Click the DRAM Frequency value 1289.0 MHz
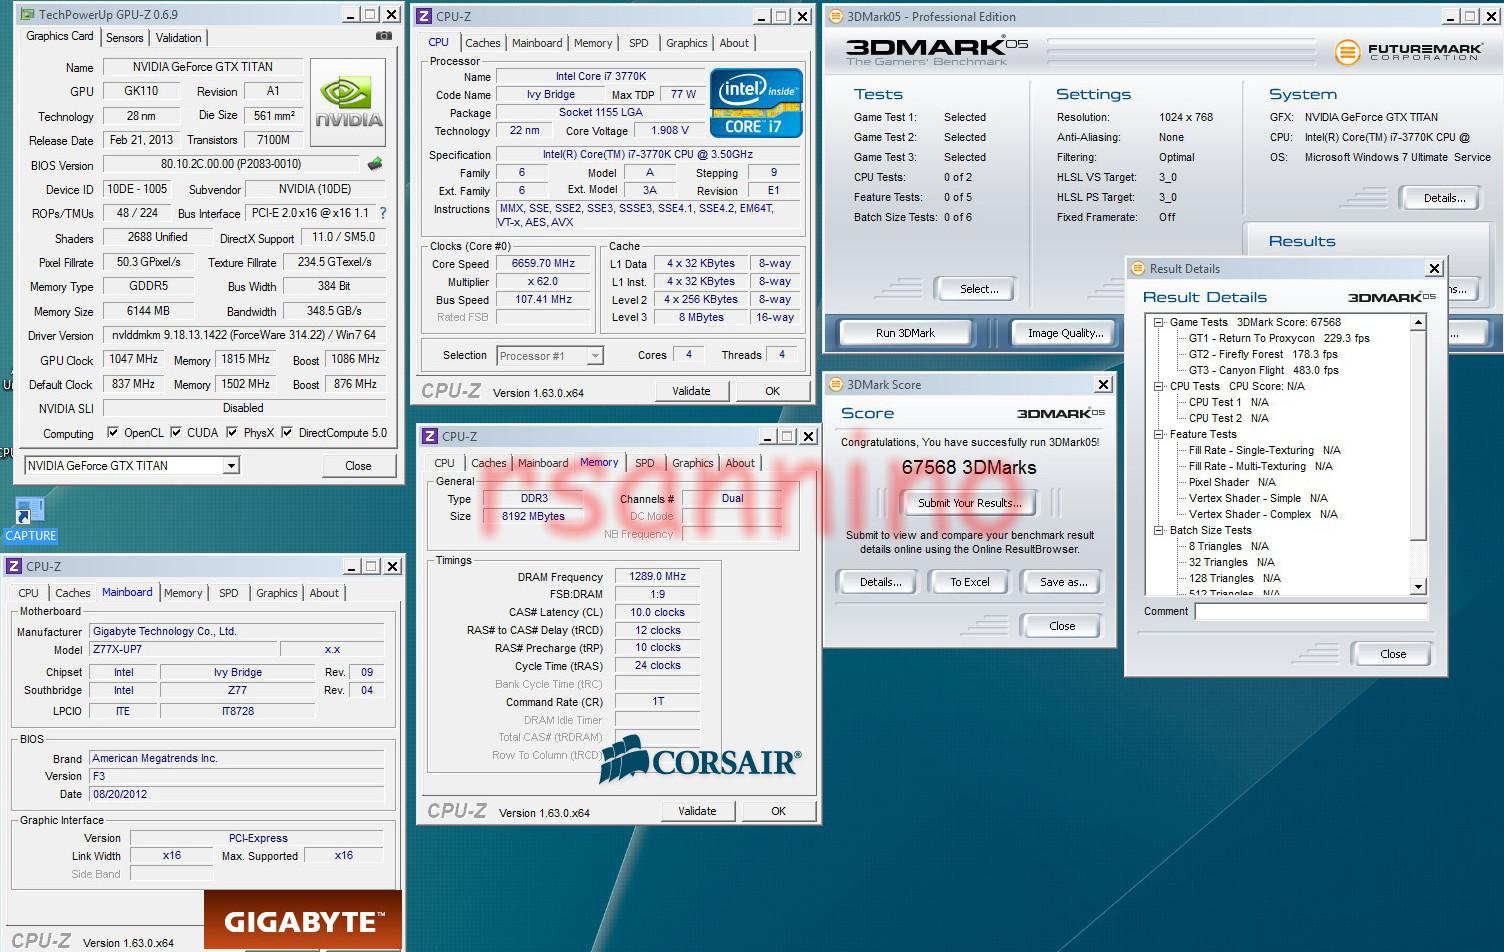This screenshot has width=1504, height=952. click(x=657, y=576)
